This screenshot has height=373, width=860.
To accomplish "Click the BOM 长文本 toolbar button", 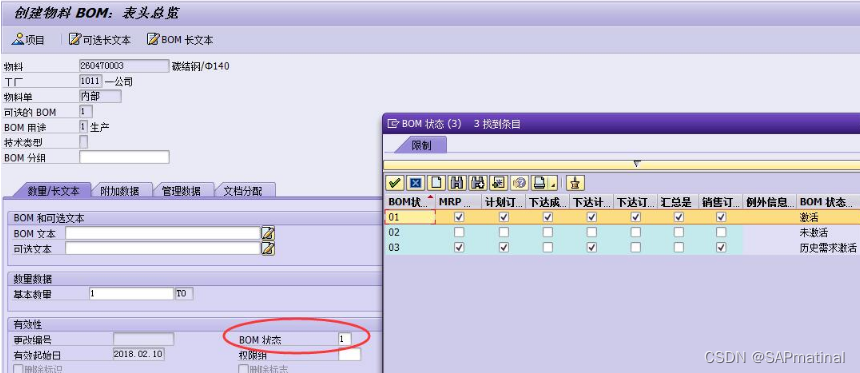I will pos(180,40).
